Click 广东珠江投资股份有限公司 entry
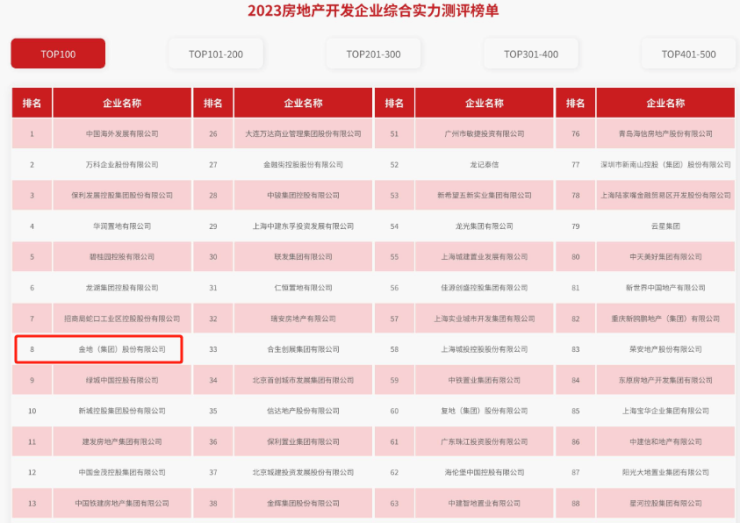Viewport: 740px width, 523px height. pyautogui.click(x=485, y=442)
